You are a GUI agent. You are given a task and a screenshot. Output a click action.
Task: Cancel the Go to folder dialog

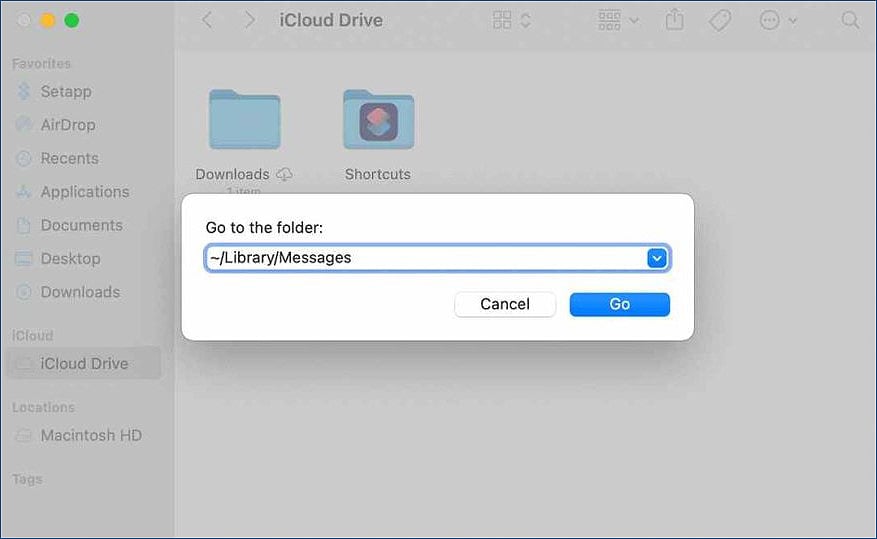(x=505, y=304)
